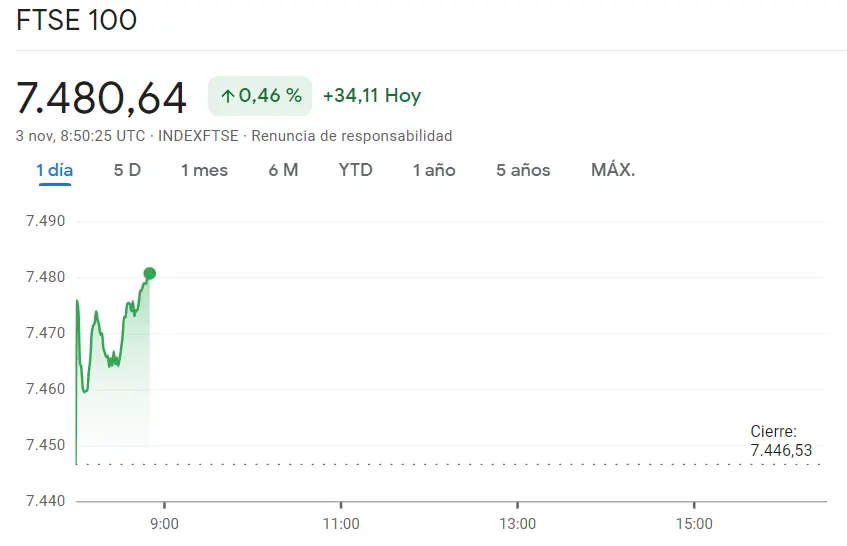This screenshot has height=546, width=847.
Task: Switch to the 1 año tab
Action: click(x=434, y=170)
